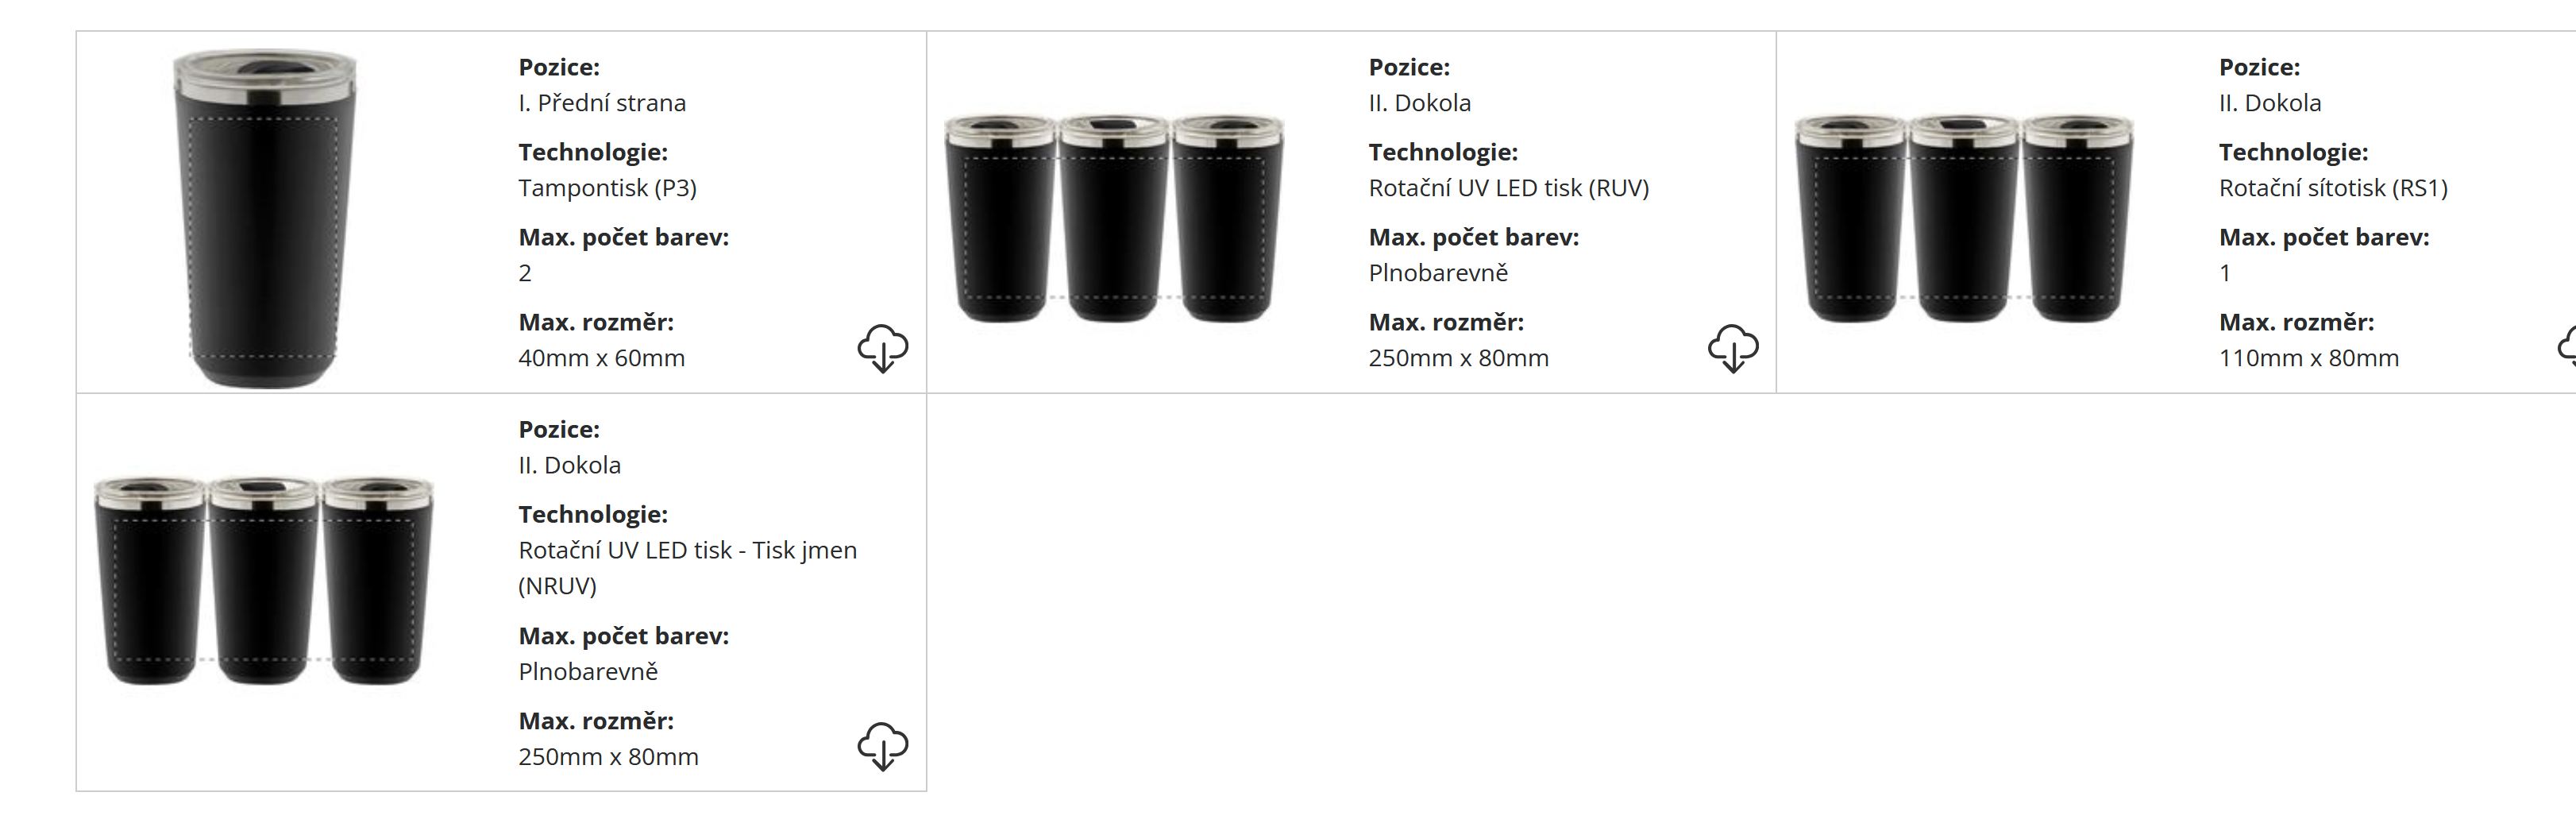This screenshot has height=827, width=2576.
Task: Open the three-mug preview for NRUV printing
Action: coord(264,580)
